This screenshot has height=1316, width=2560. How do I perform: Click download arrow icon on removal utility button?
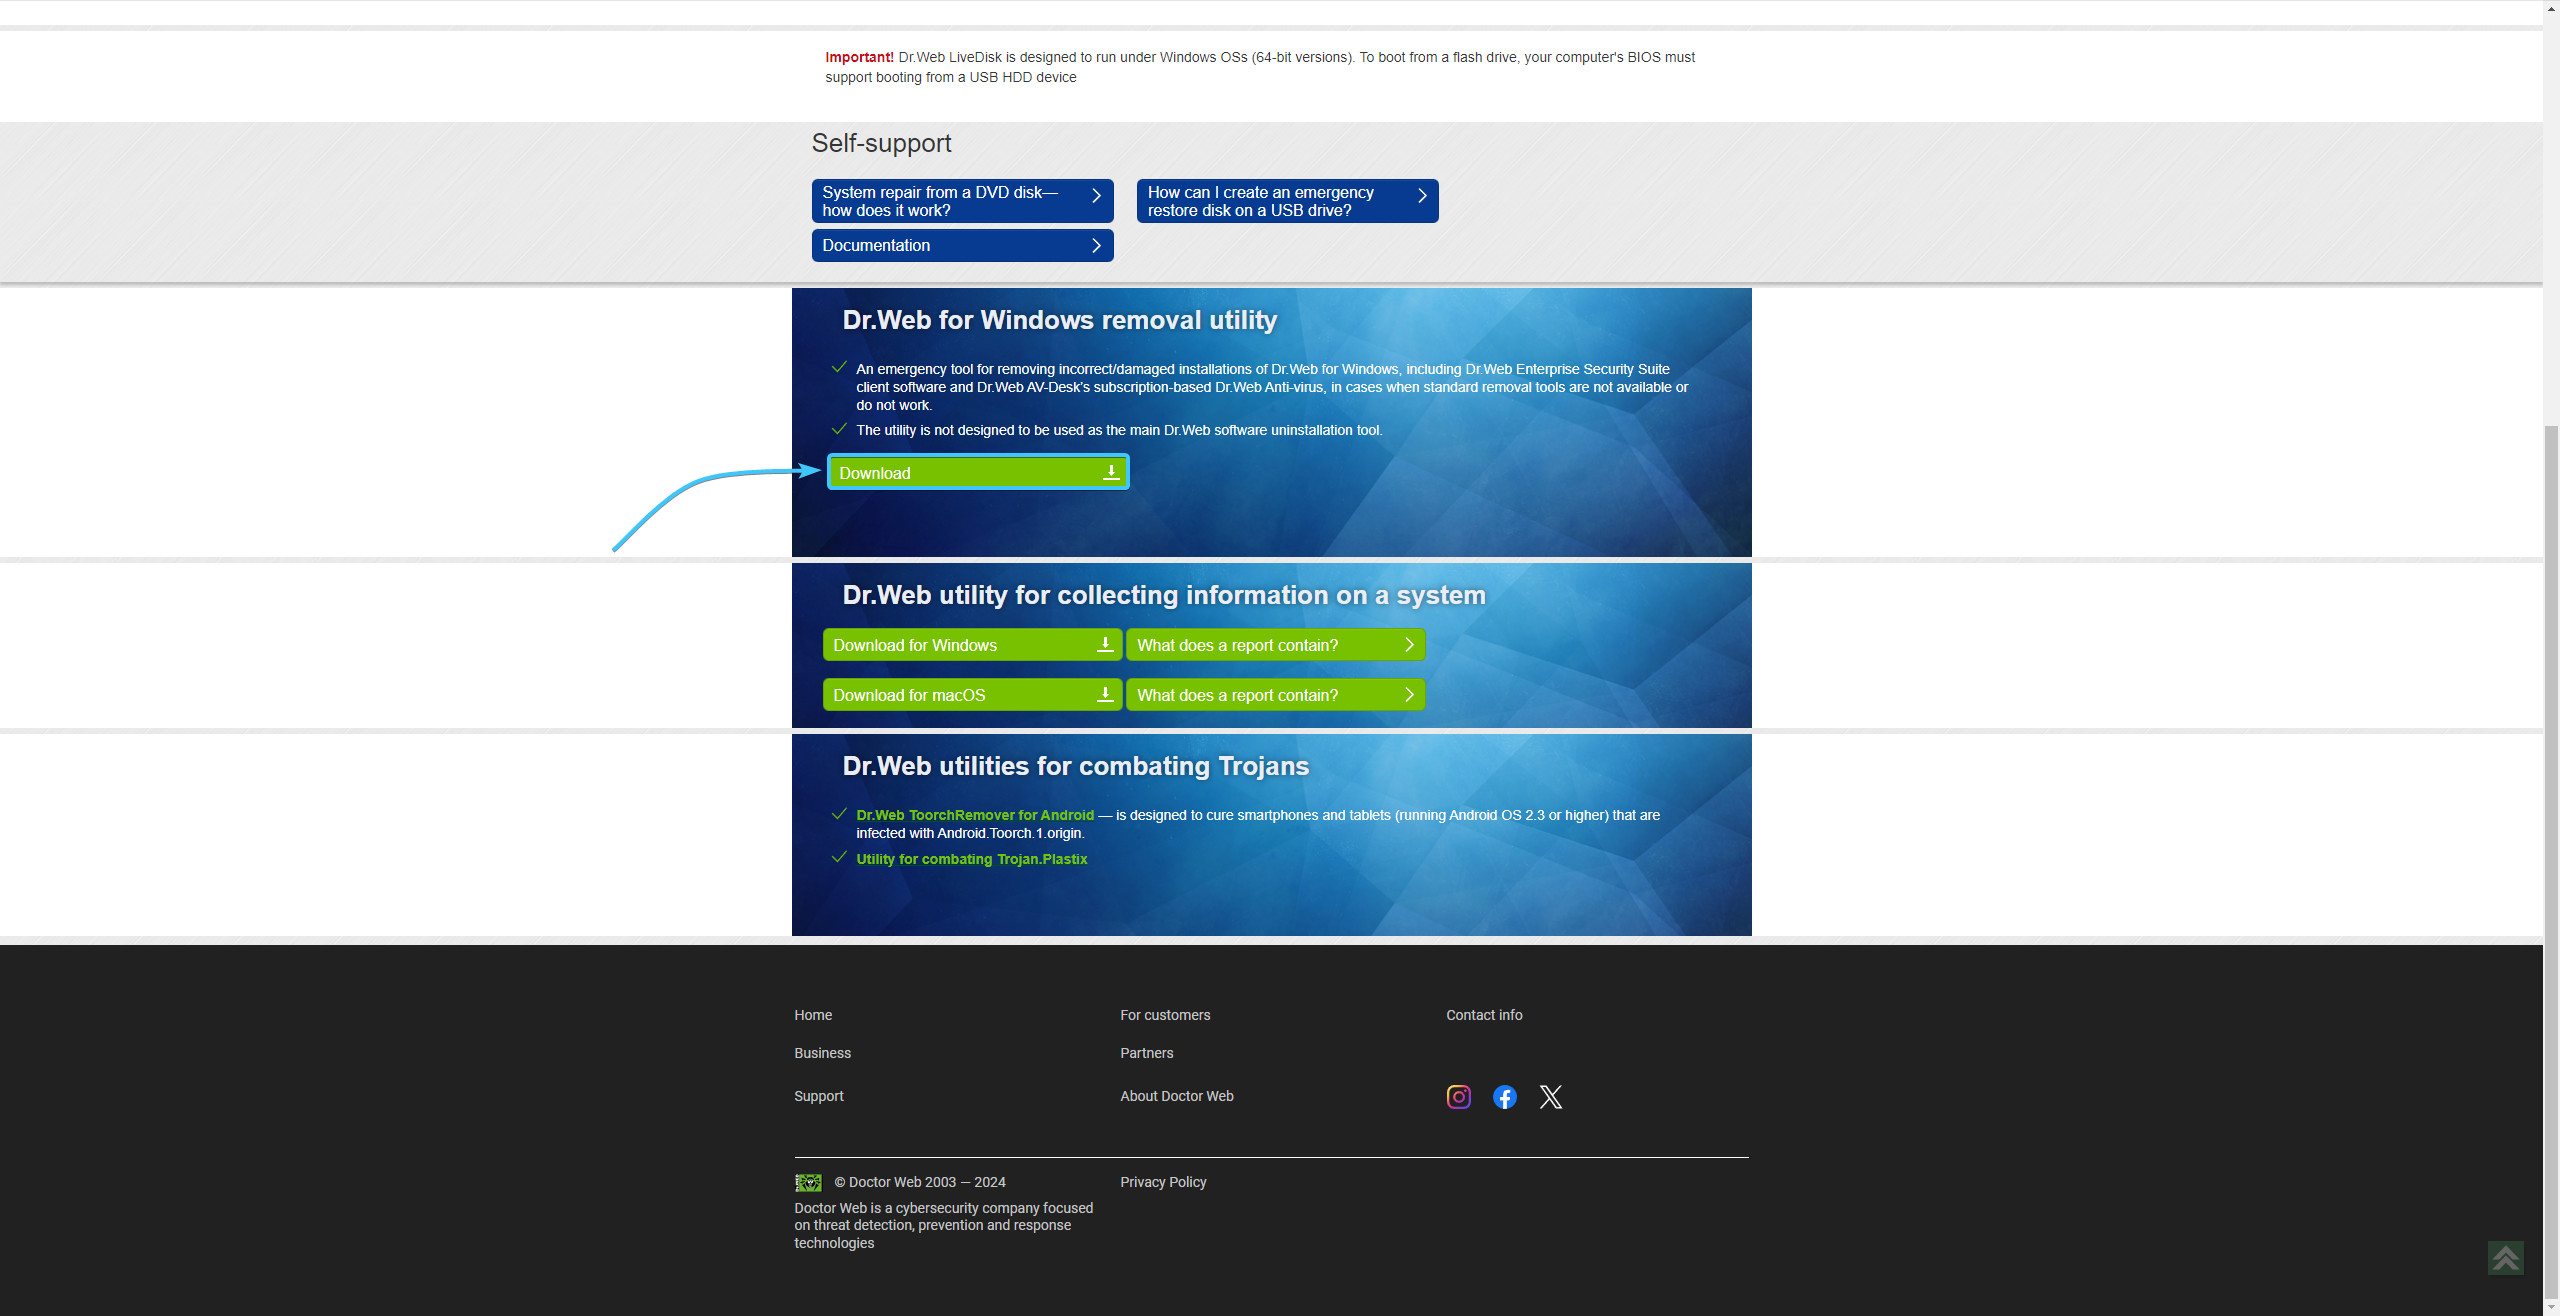[x=1111, y=473]
